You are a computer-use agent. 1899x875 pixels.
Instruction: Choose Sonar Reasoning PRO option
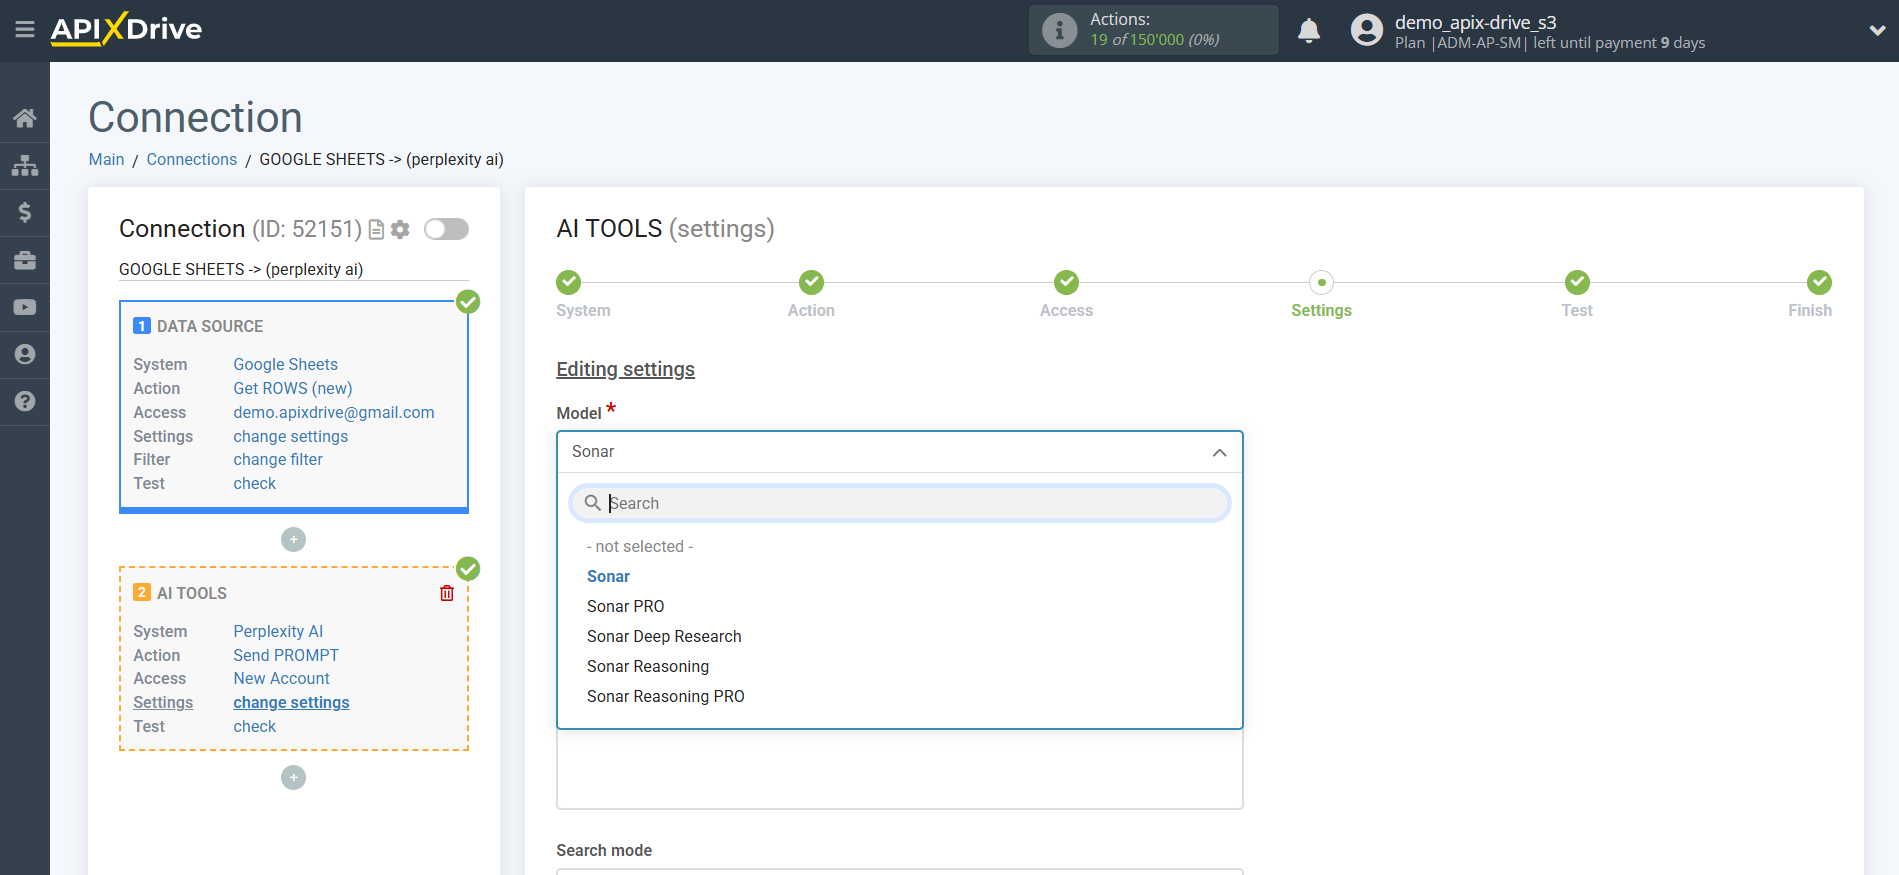click(665, 696)
